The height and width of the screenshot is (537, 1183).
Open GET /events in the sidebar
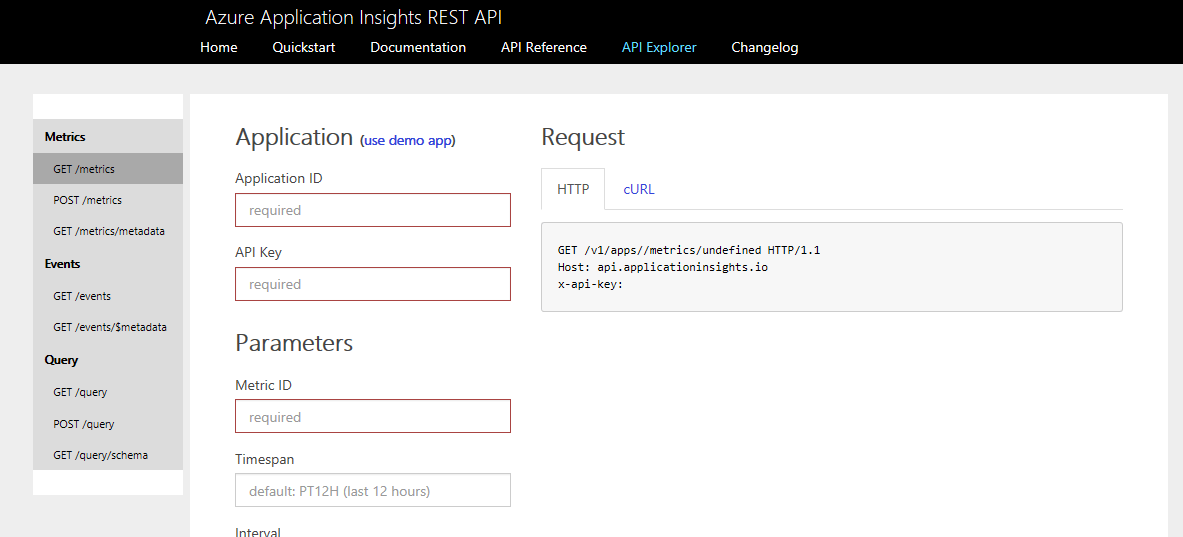point(108,296)
